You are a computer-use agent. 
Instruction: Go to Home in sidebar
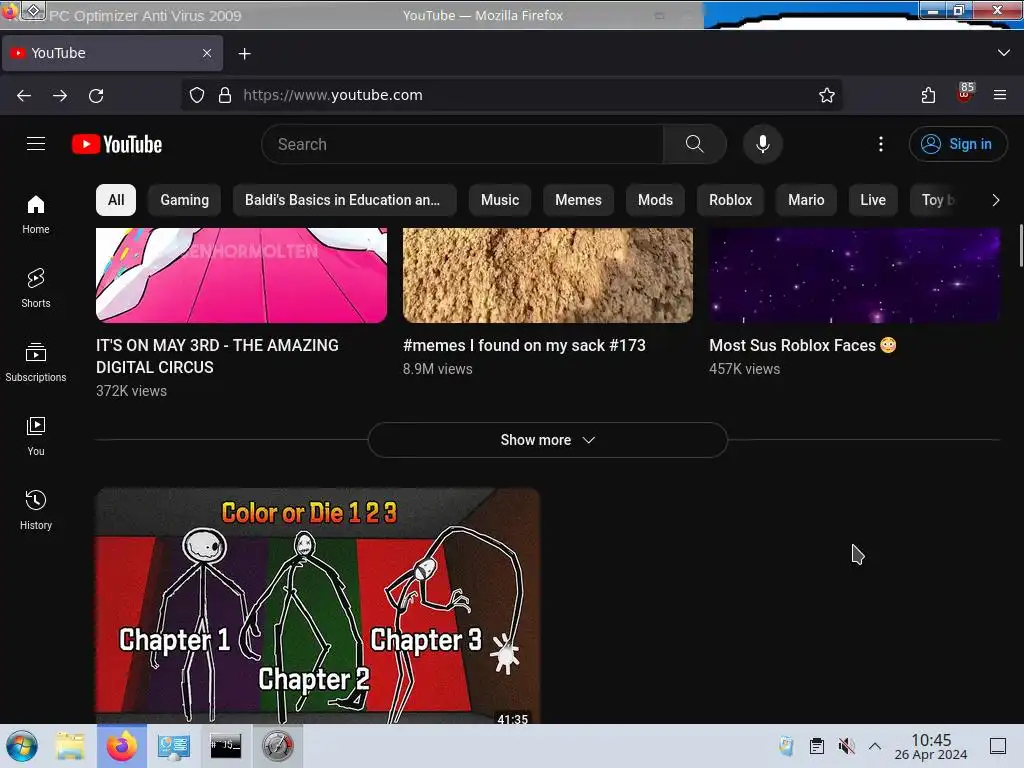[36, 214]
